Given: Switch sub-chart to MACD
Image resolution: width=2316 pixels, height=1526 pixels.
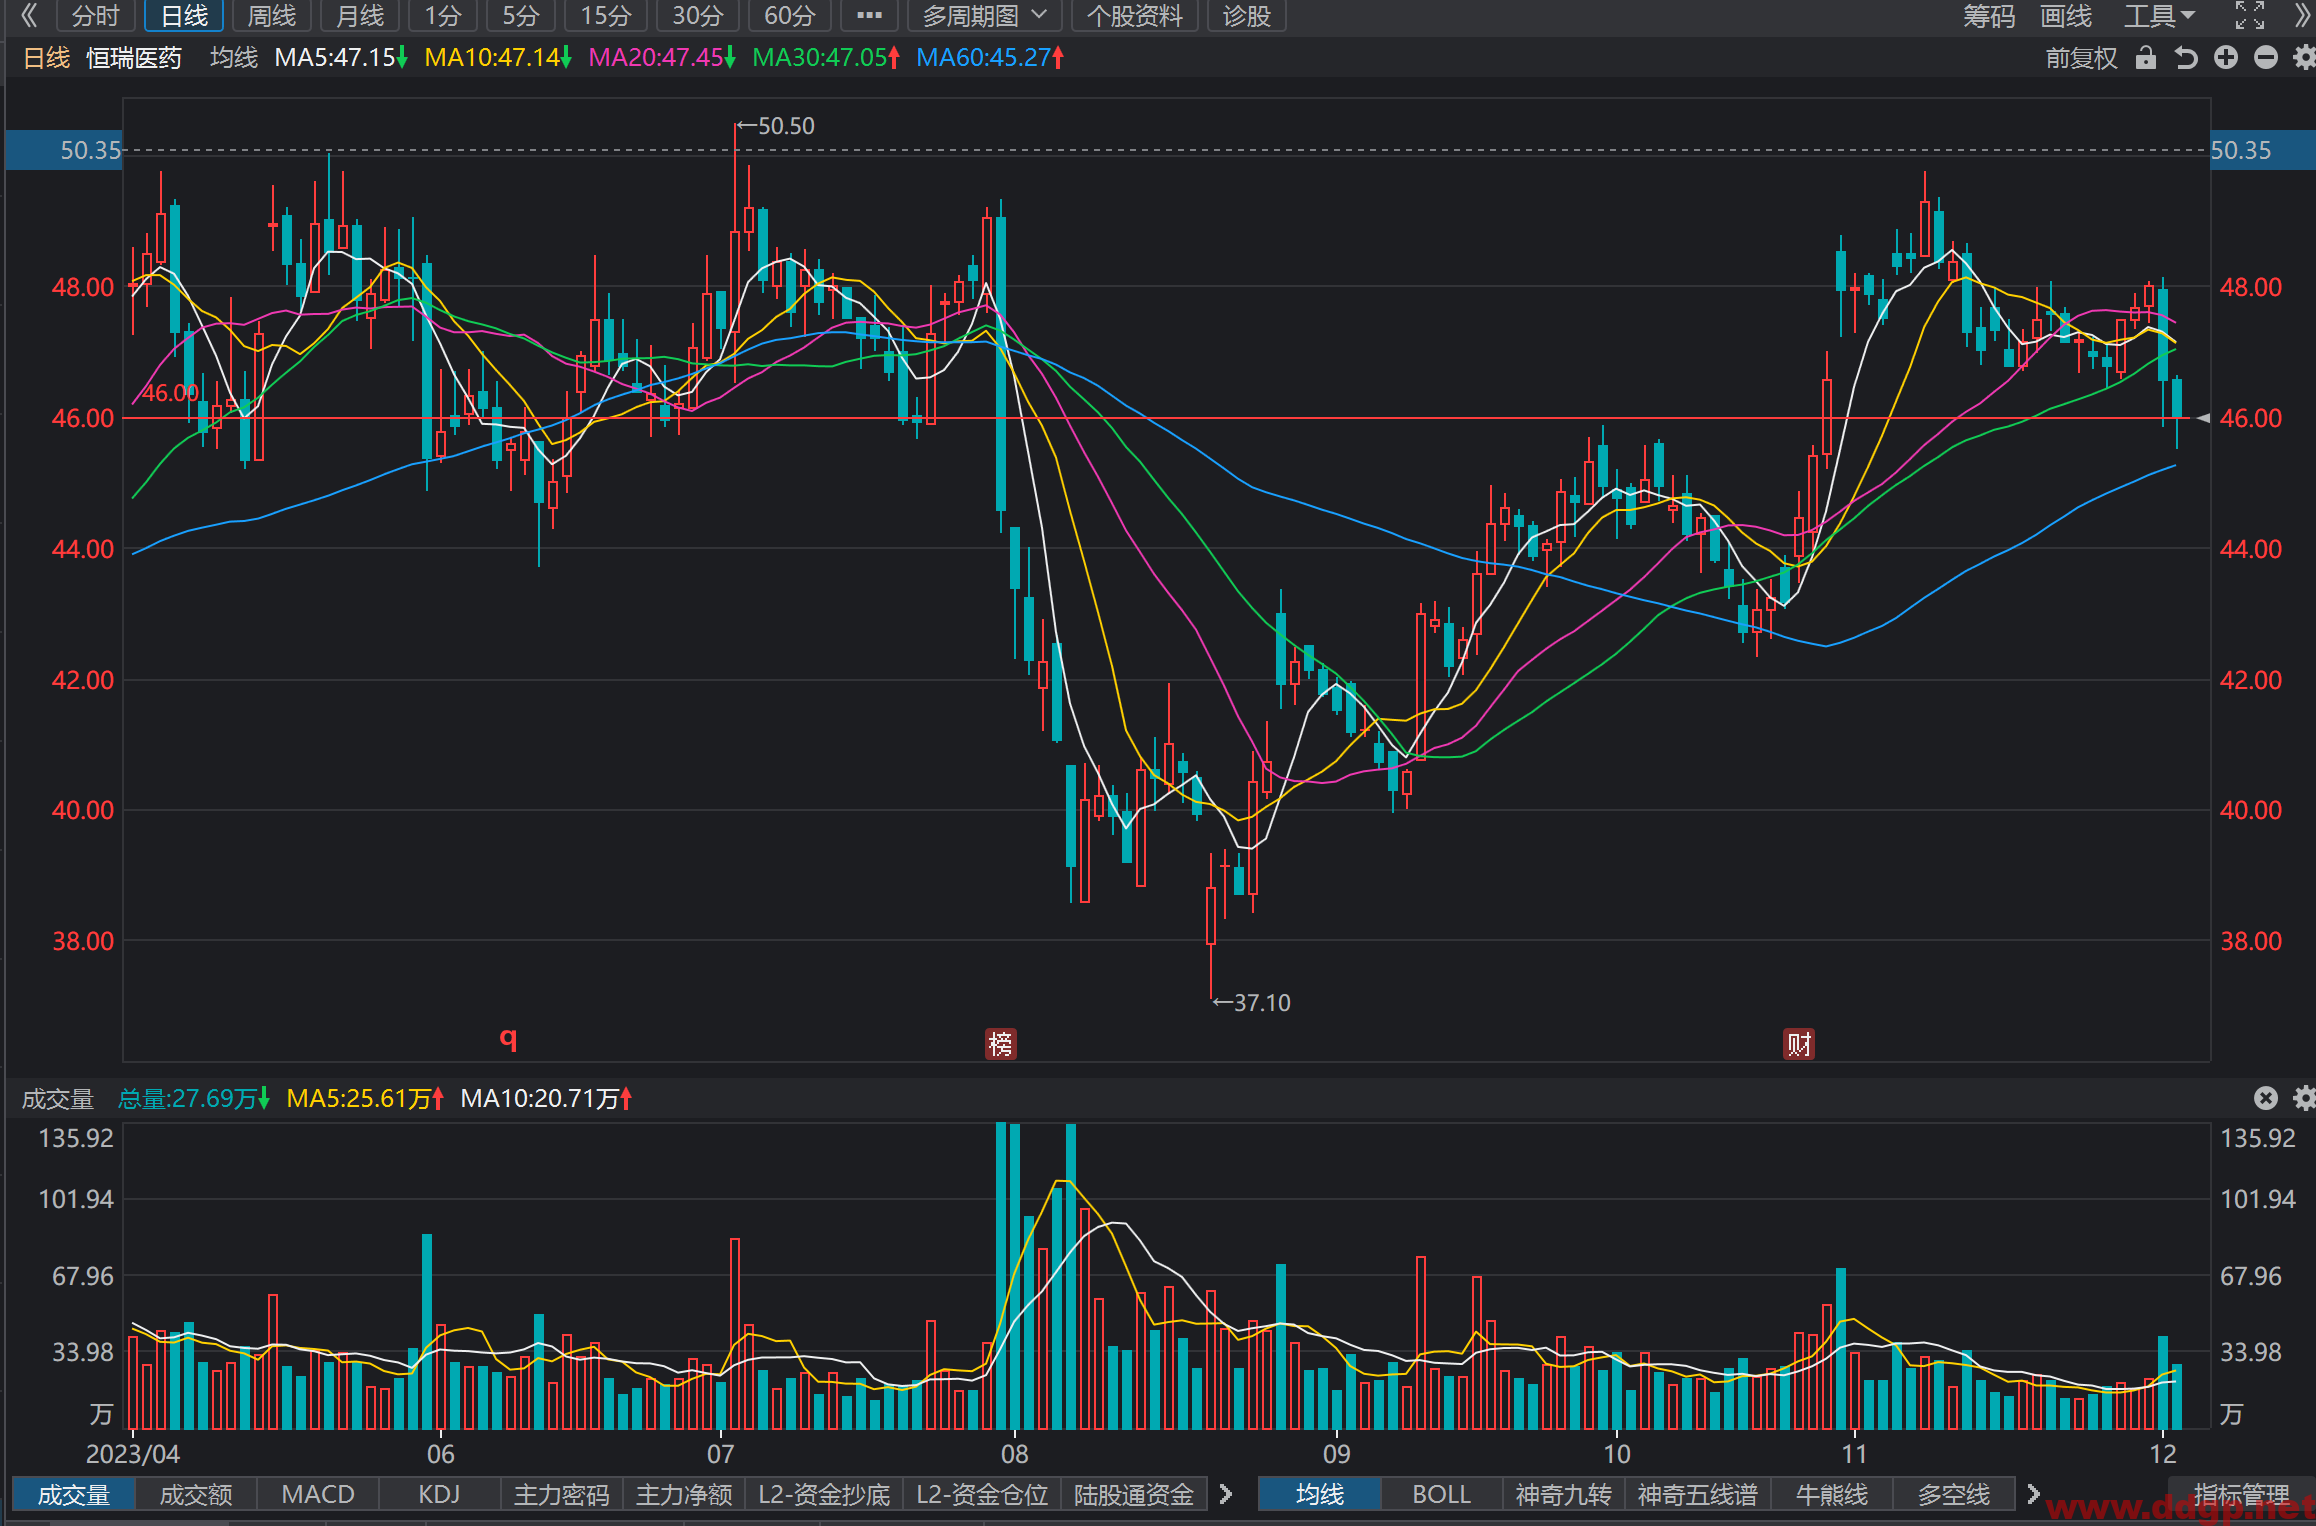Looking at the screenshot, I should 318,1494.
